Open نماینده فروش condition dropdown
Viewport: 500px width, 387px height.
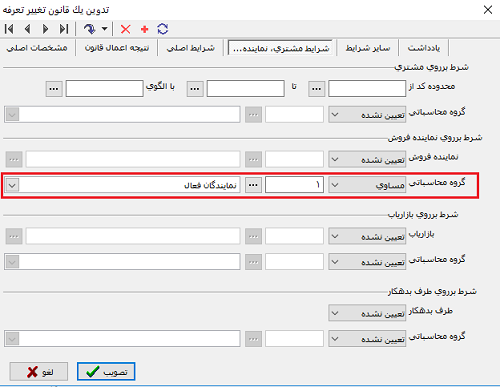(367, 160)
